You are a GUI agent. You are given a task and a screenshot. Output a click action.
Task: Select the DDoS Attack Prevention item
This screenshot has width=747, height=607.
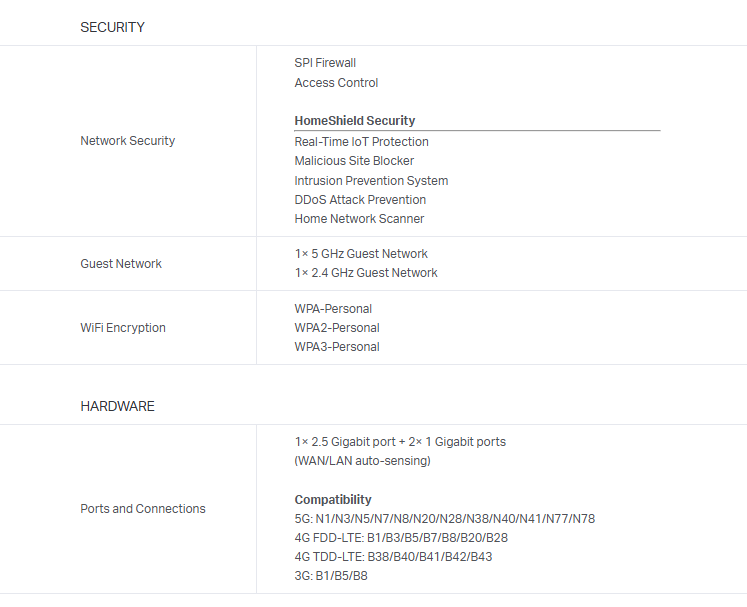360,200
